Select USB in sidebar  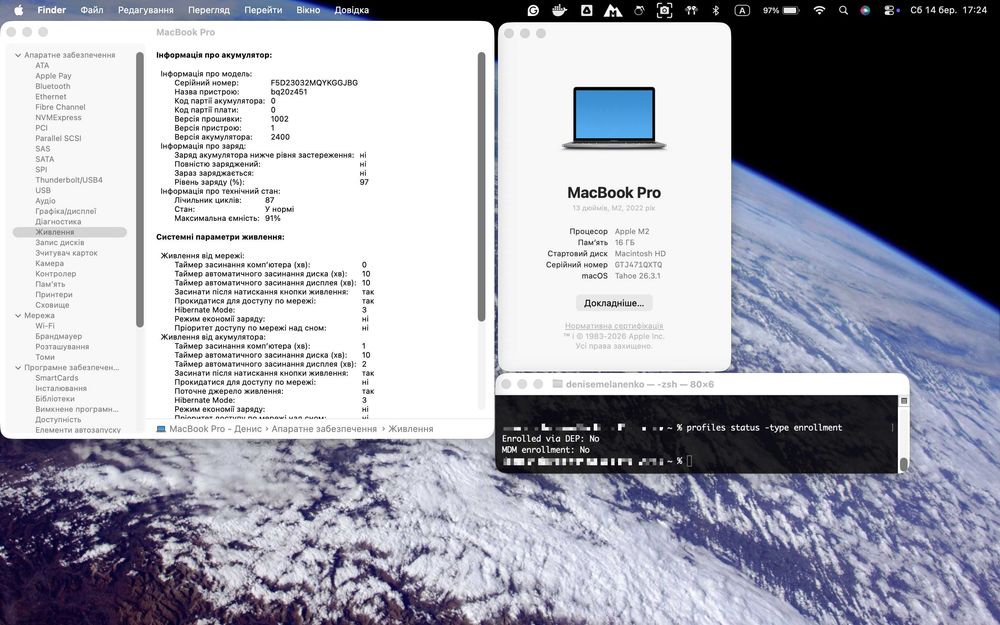(x=43, y=190)
